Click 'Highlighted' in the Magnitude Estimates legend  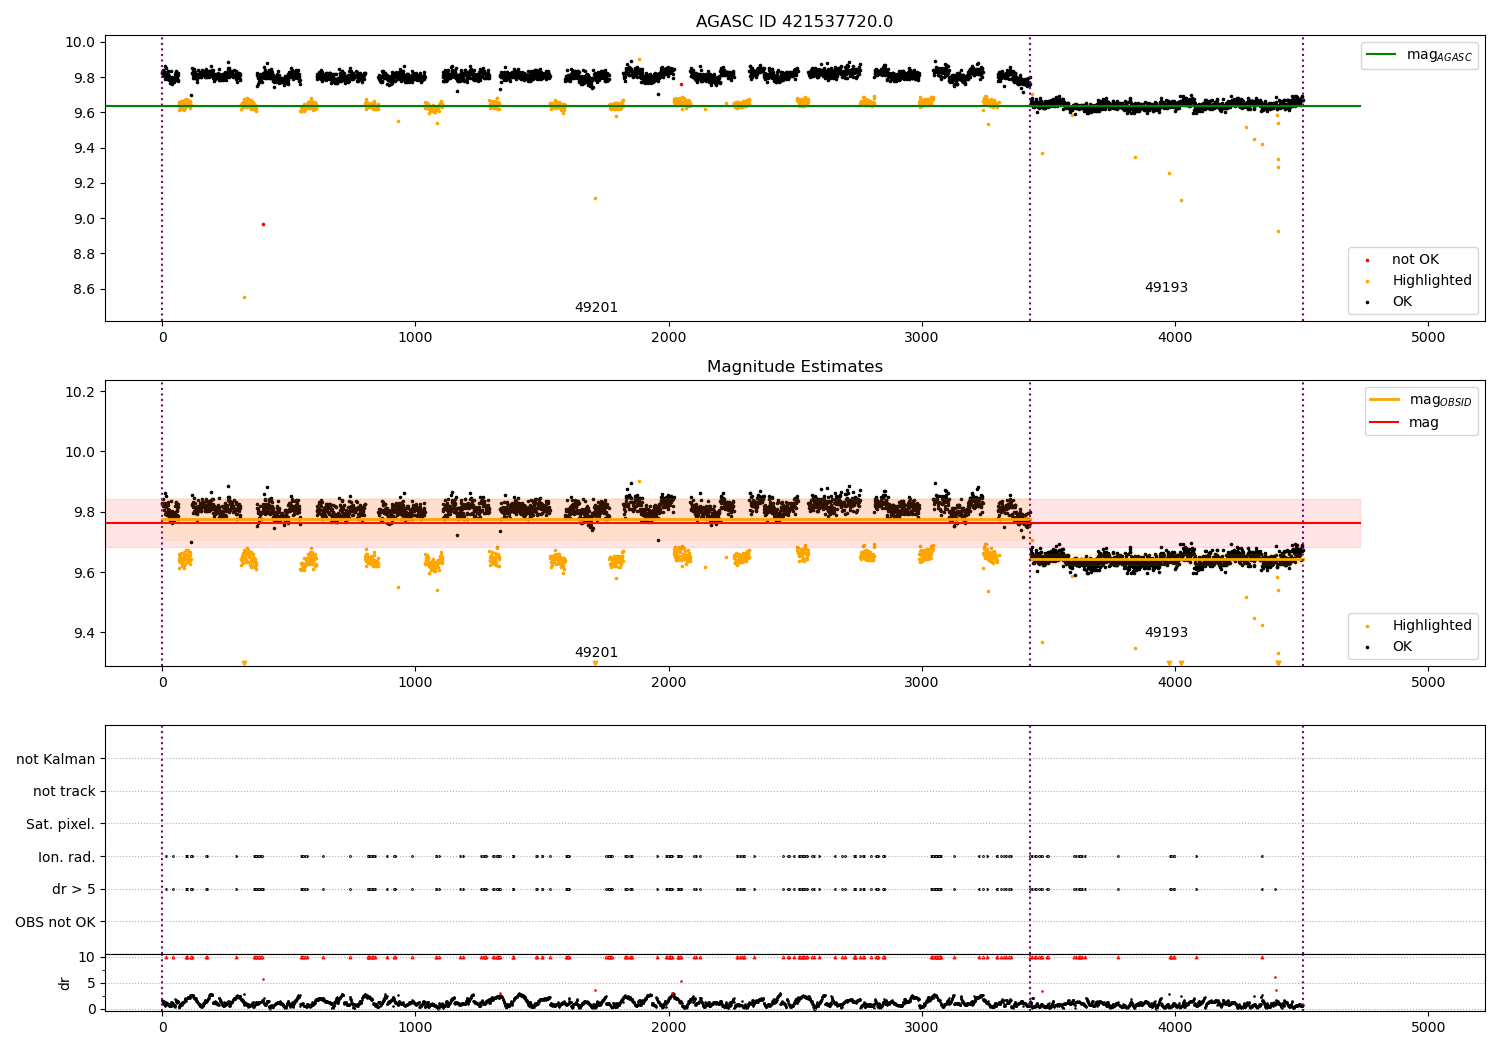pyautogui.click(x=1432, y=626)
